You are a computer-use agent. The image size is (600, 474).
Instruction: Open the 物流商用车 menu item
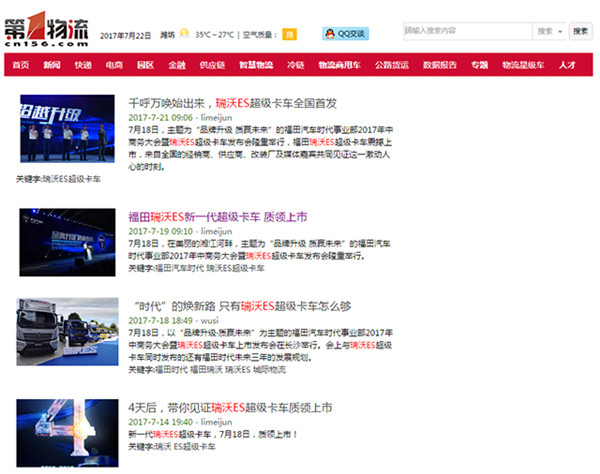[x=339, y=65]
